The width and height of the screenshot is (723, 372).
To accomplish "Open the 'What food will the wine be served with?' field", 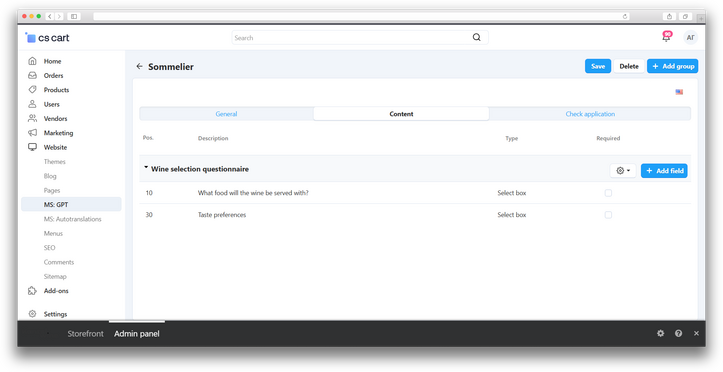I will [x=253, y=193].
